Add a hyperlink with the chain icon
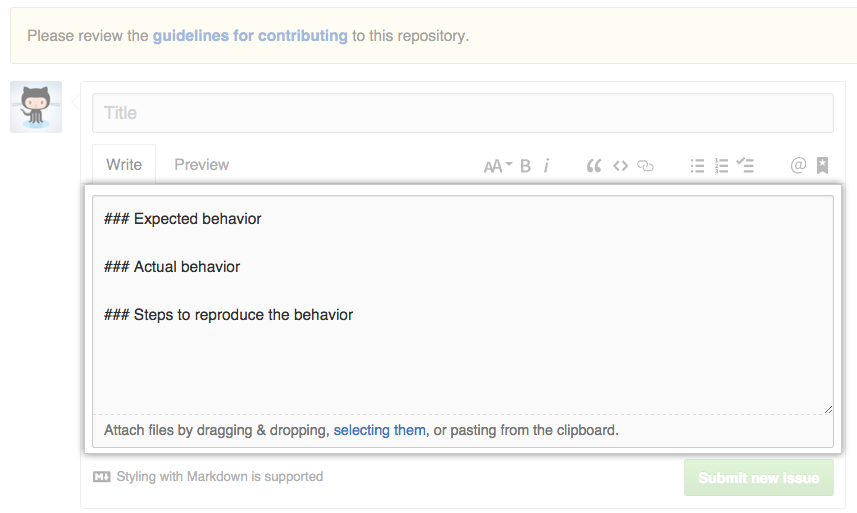Viewport: 857px width, 513px height. point(645,166)
